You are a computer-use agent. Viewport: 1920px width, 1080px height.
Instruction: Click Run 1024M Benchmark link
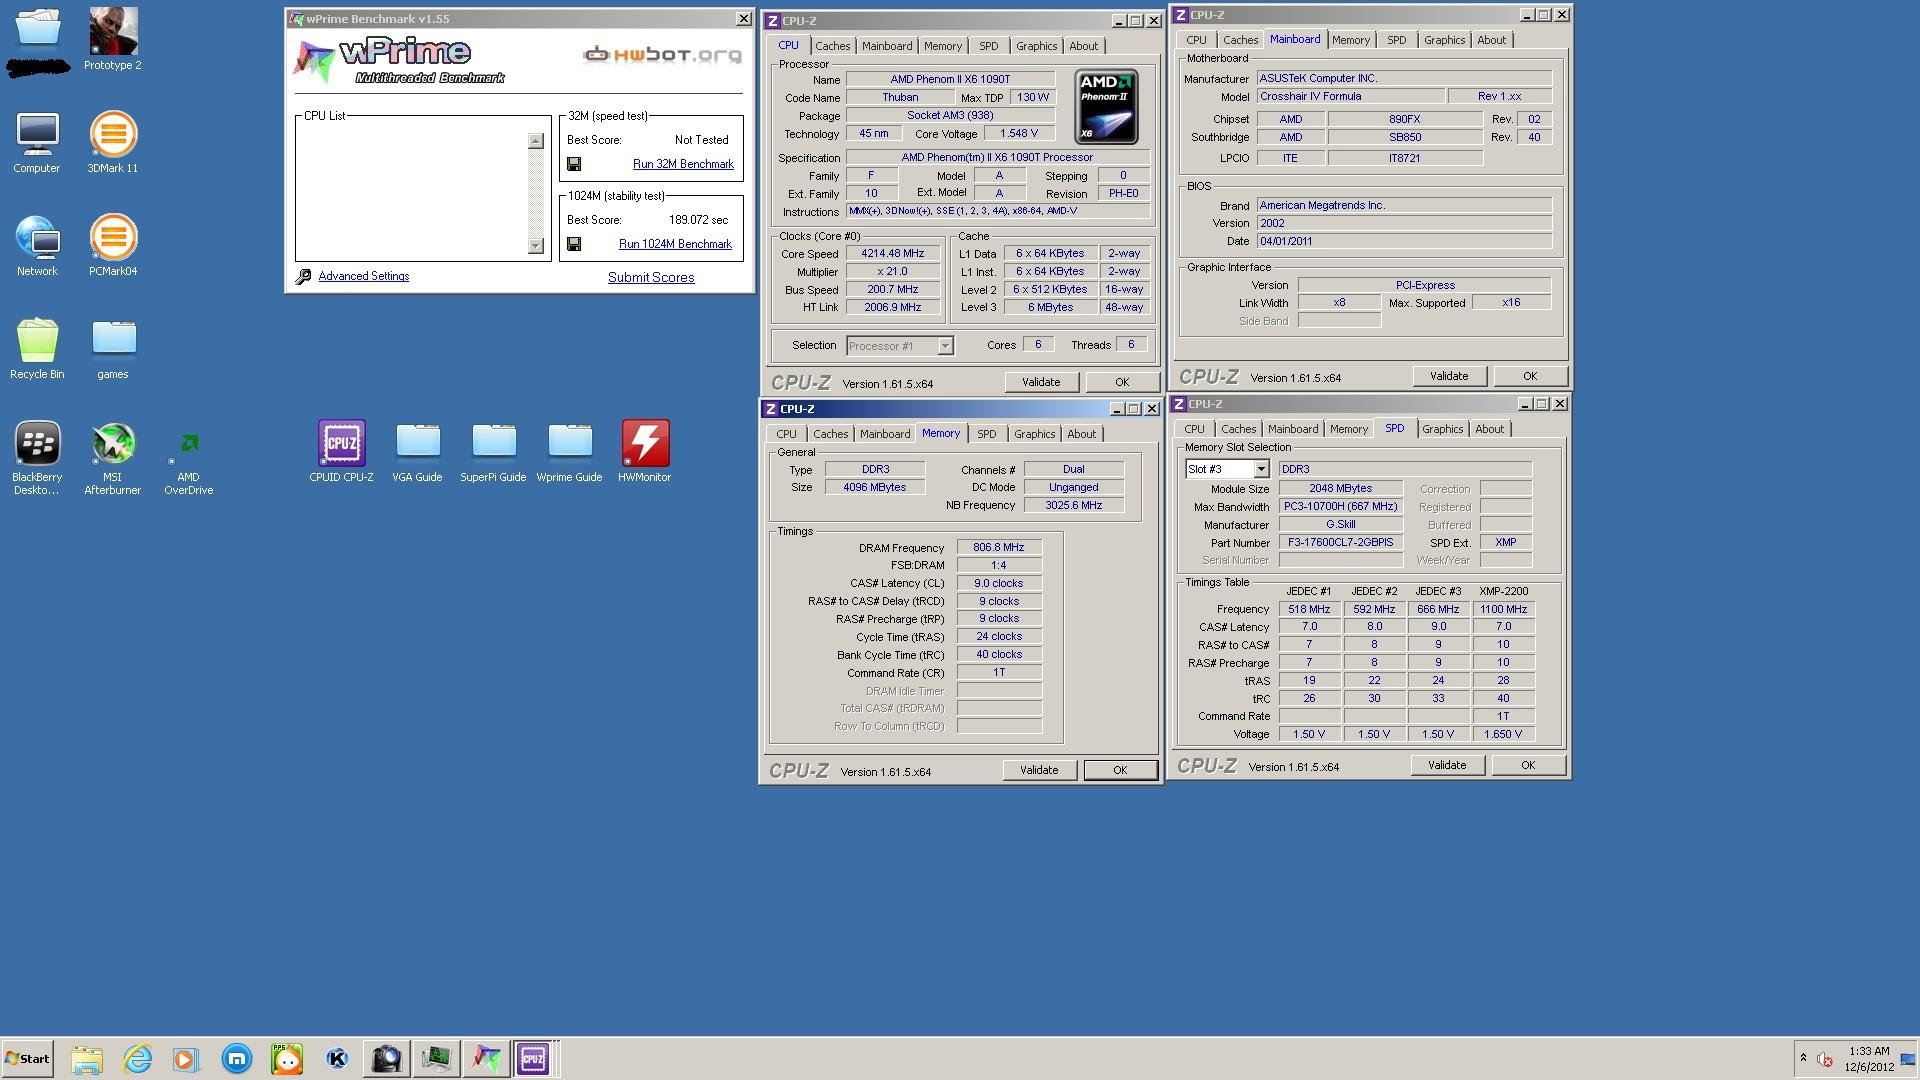675,244
